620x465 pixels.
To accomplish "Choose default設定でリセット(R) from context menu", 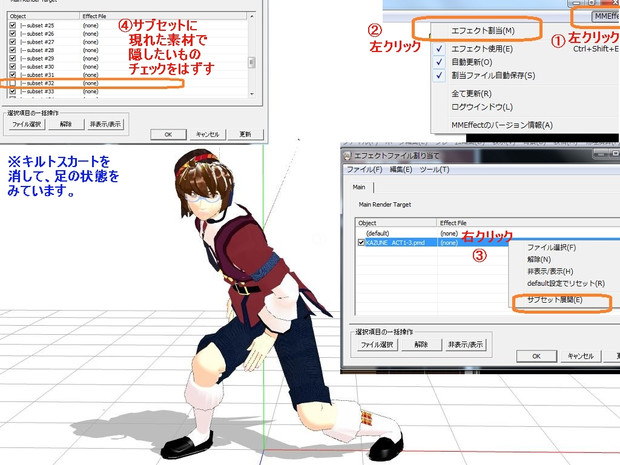I will coord(566,284).
